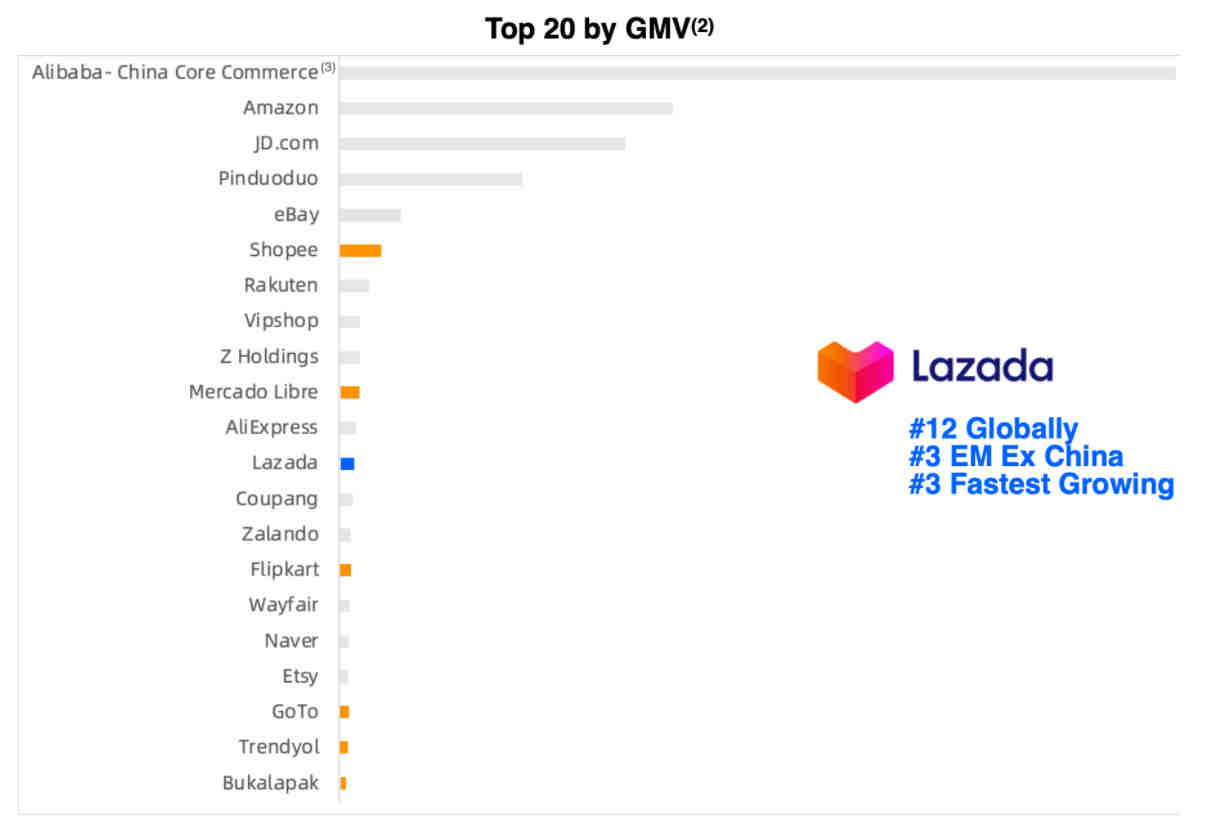Click the eBay bar
Viewport: 1217px width, 827px height.
click(x=370, y=215)
